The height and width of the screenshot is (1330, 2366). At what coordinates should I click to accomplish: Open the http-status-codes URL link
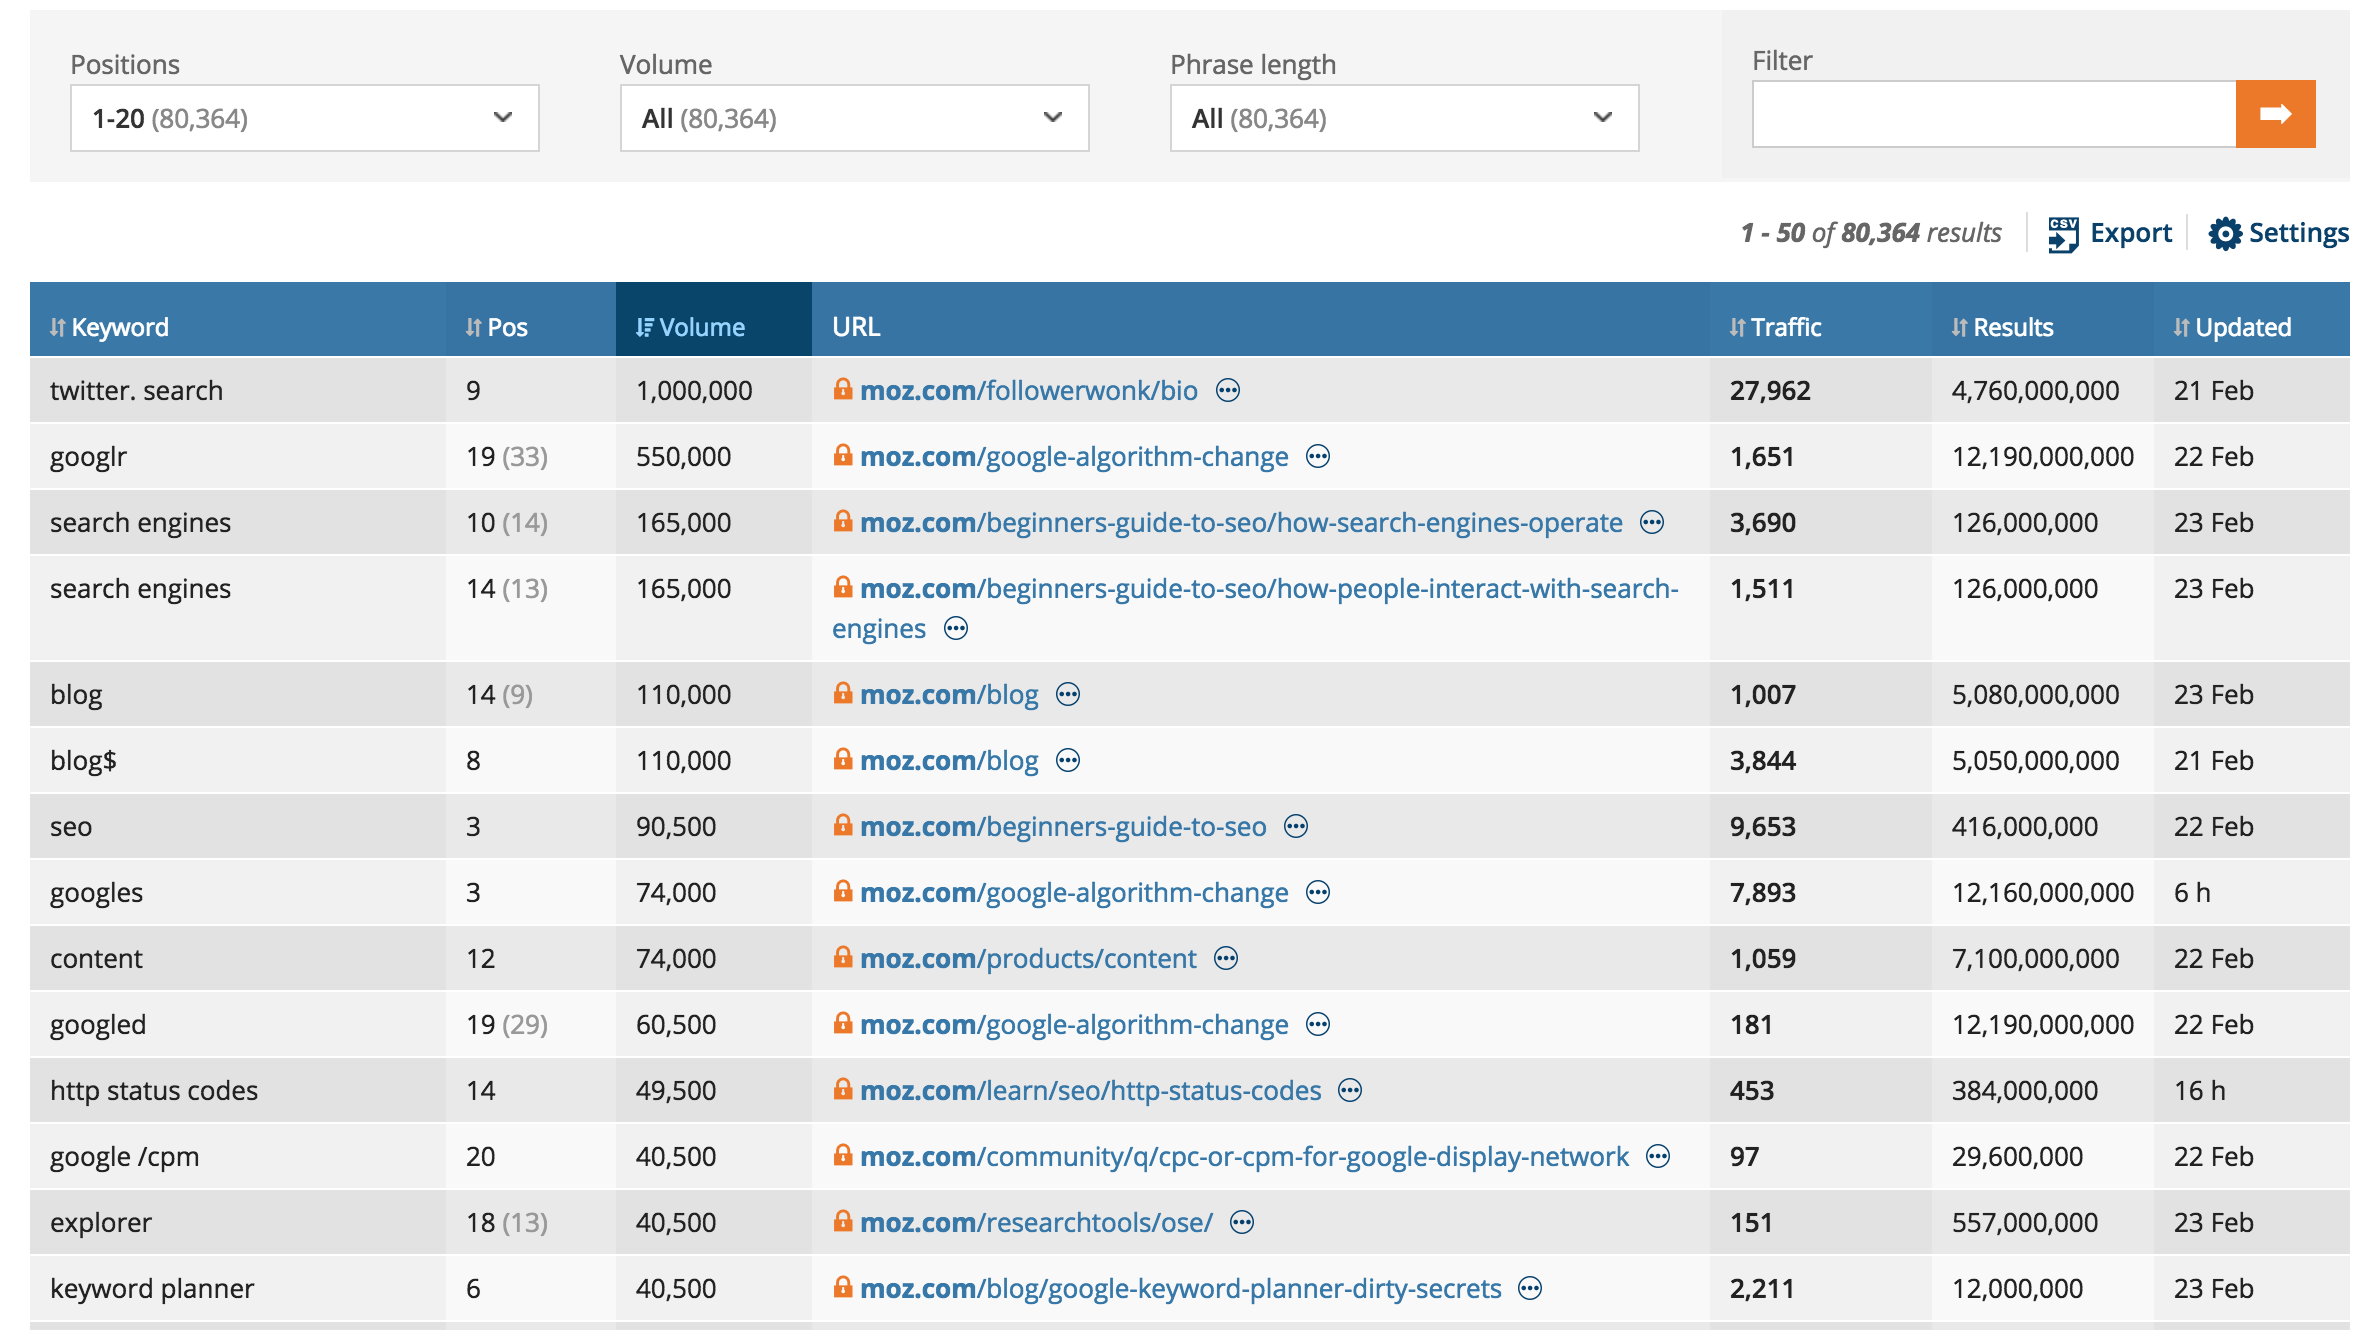coord(1091,1090)
